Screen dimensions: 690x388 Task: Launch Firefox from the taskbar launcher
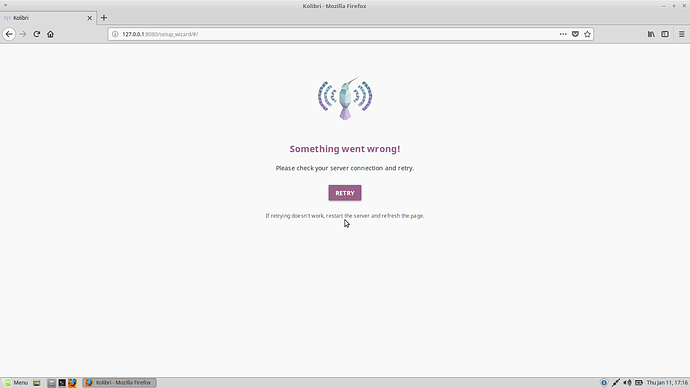pos(72,383)
